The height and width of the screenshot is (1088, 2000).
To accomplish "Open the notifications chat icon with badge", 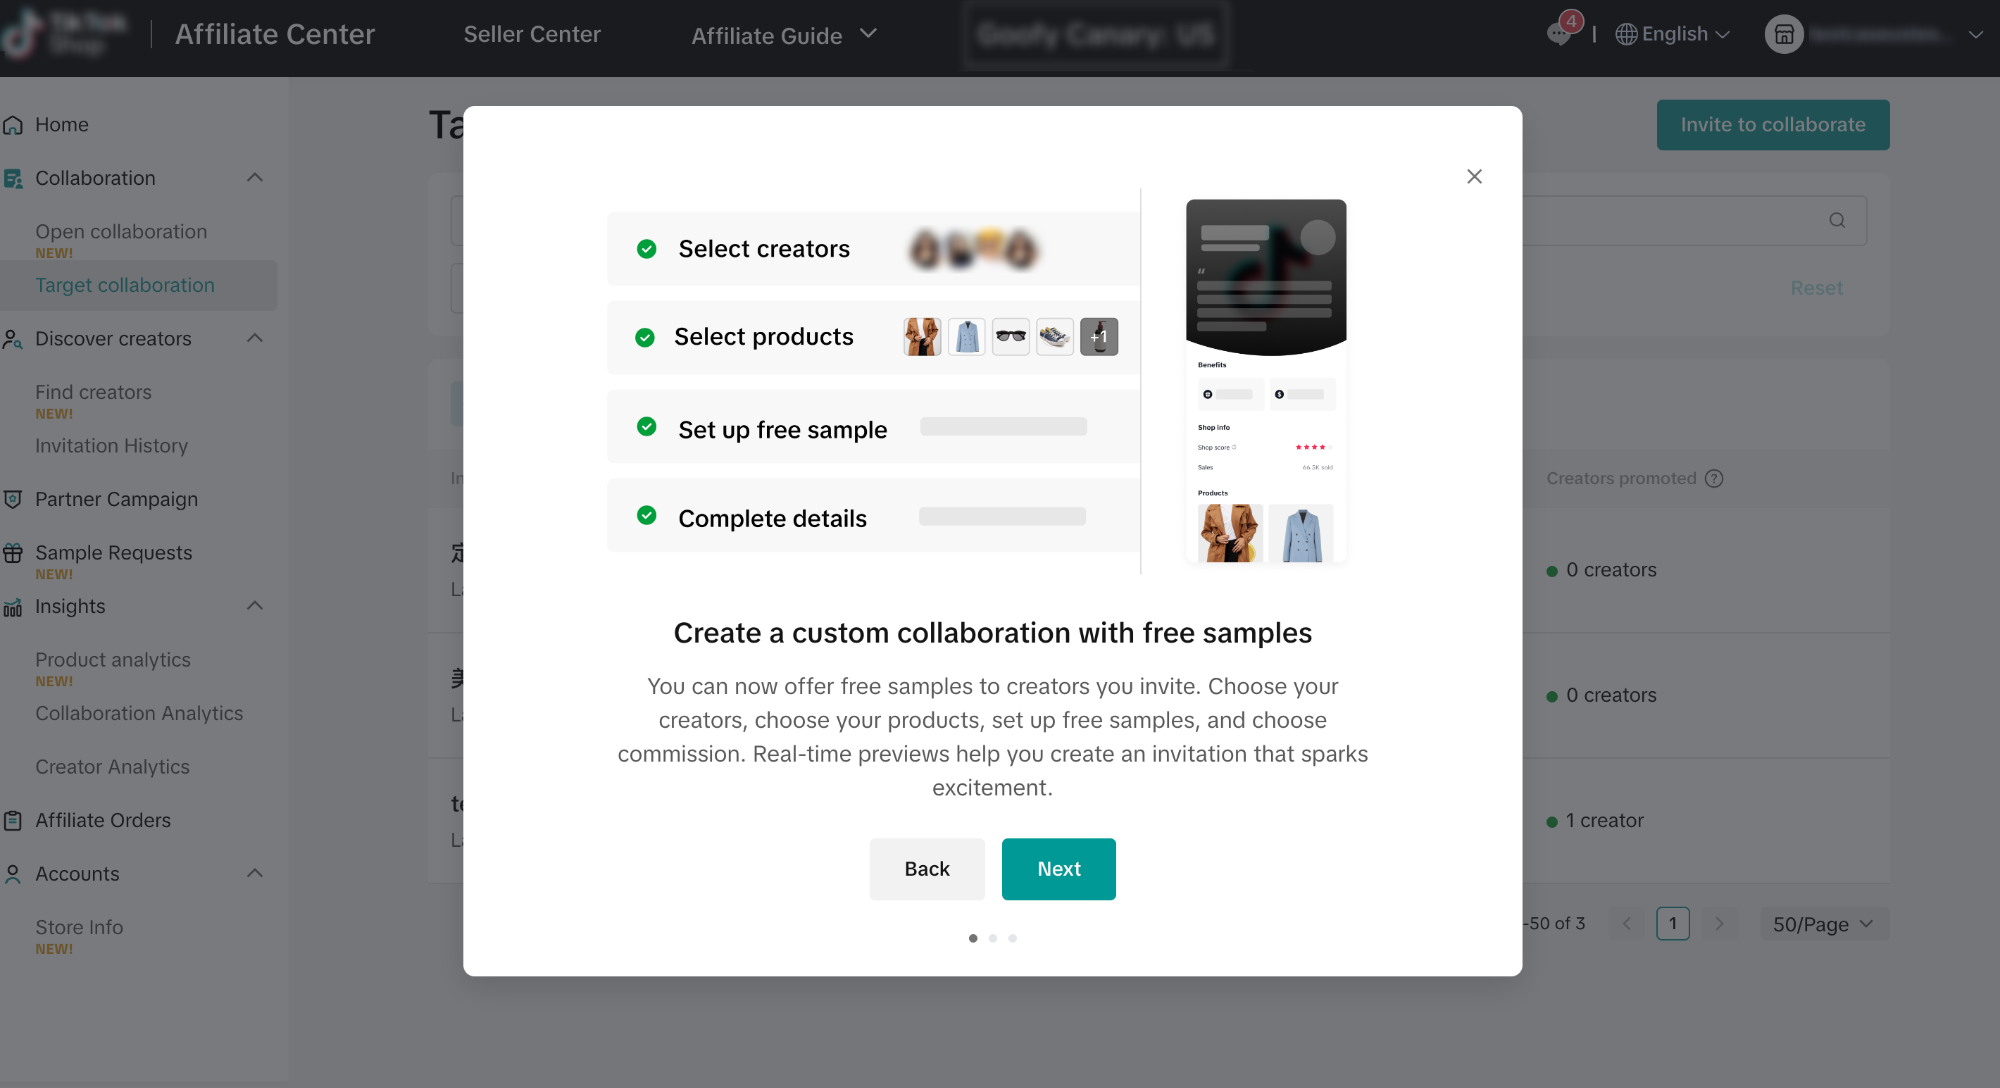I will click(1558, 34).
